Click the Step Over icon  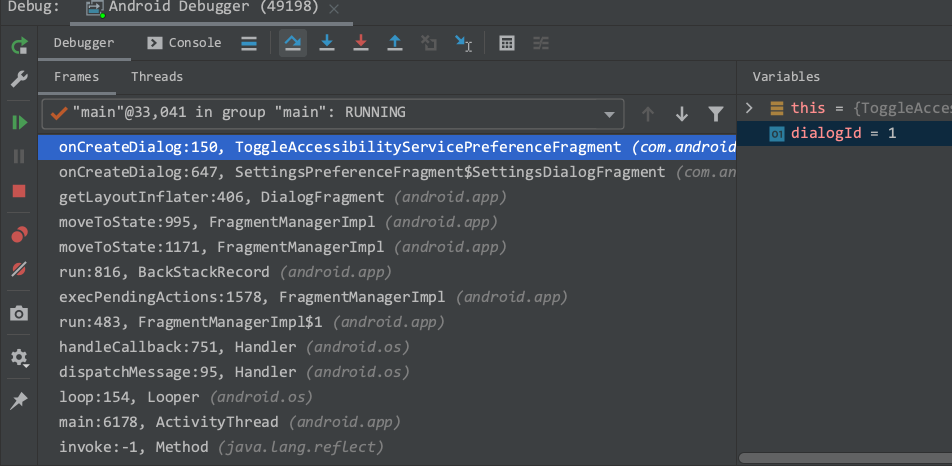[x=293, y=43]
